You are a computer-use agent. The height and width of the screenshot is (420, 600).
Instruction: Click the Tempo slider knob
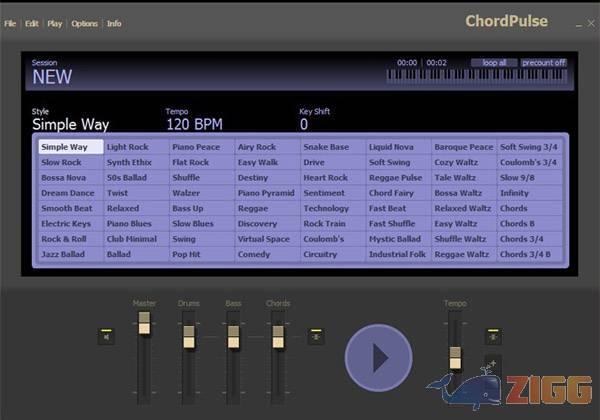coord(455,357)
